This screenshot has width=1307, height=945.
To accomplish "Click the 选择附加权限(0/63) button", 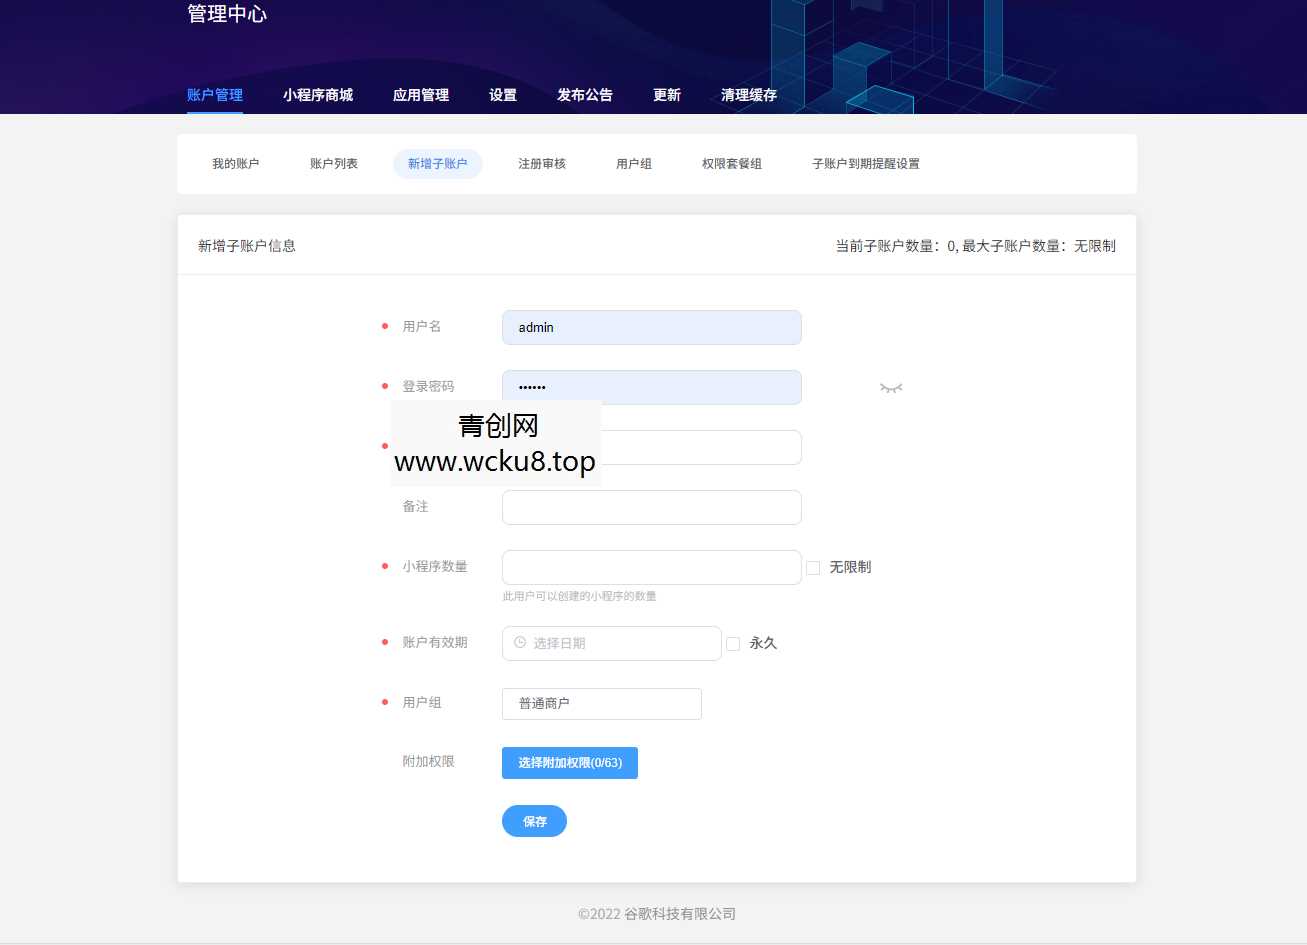I will (570, 762).
